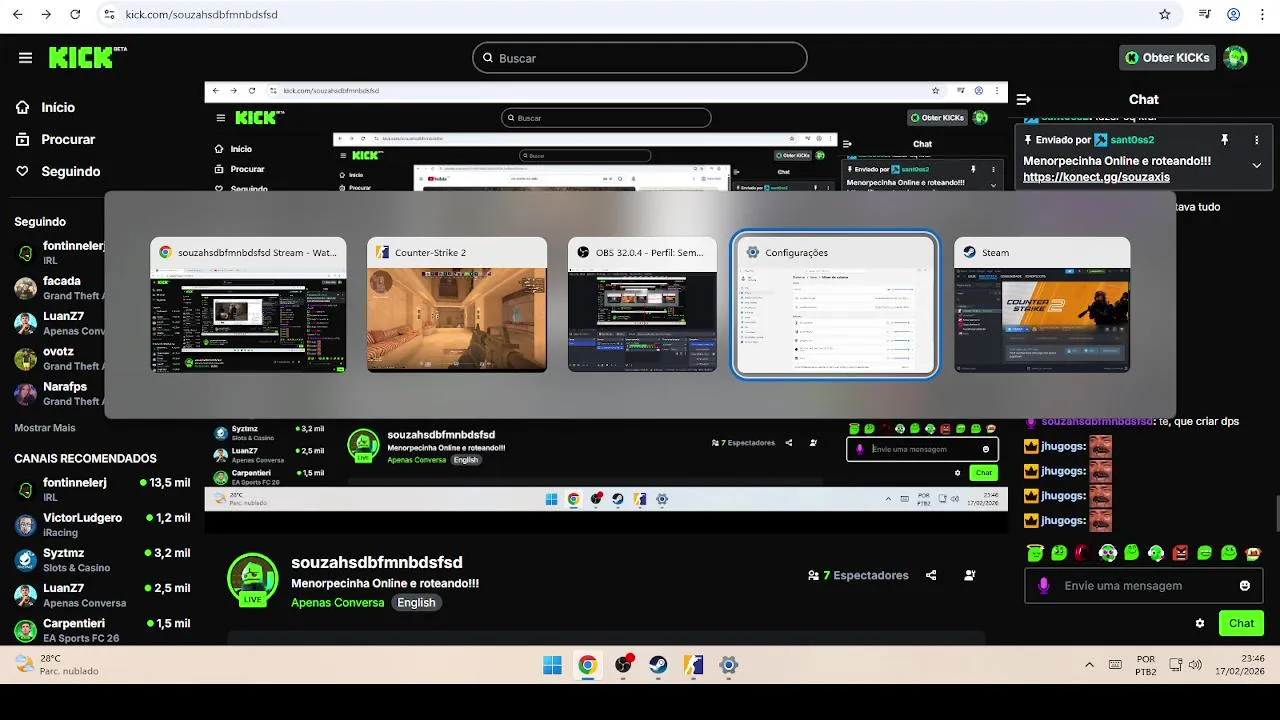Switch to souzahsdbfmnbdsfsd Stream Chrome window thumbnail
Viewport: 1280px width, 720px height.
248,305
